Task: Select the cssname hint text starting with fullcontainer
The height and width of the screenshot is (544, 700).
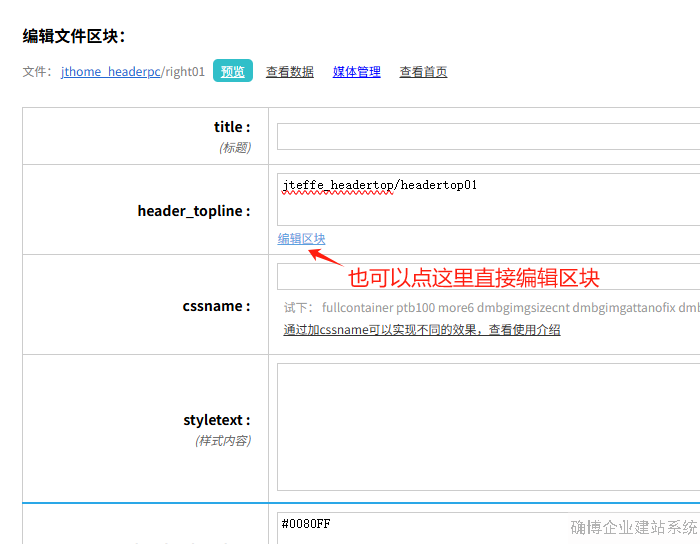Action: (x=511, y=307)
